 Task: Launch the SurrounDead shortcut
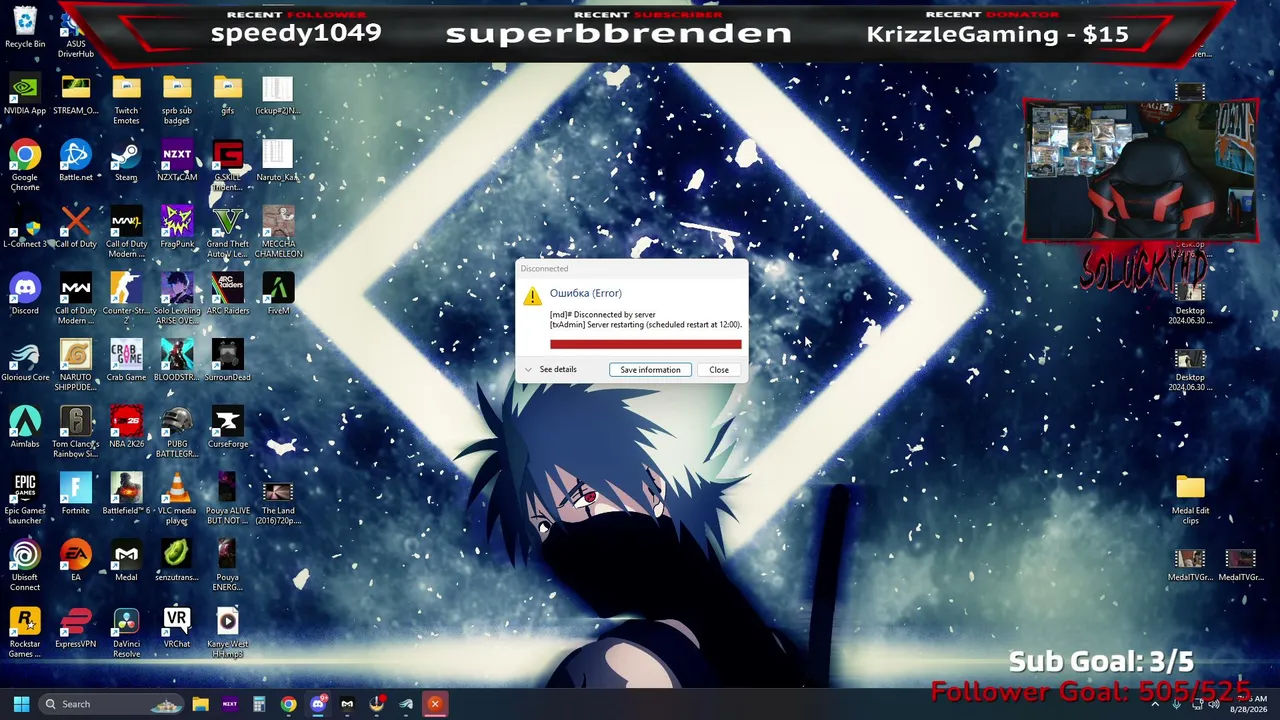(x=227, y=363)
